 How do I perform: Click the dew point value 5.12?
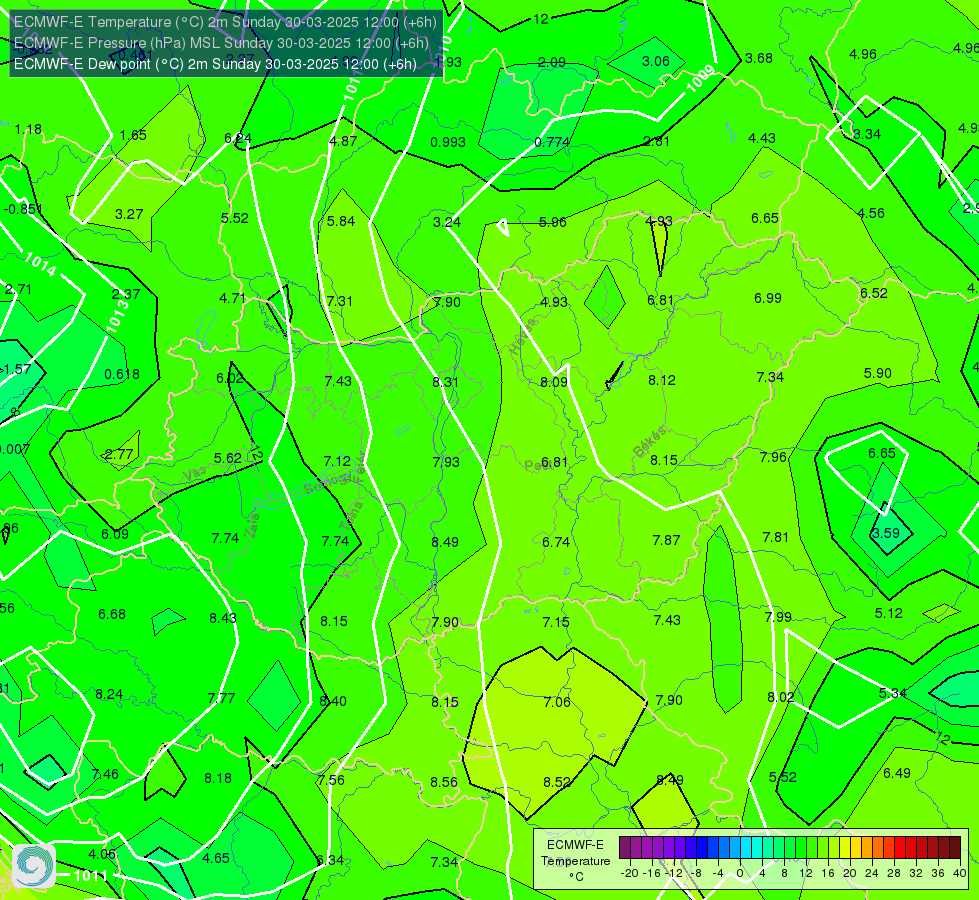pyautogui.click(x=888, y=613)
